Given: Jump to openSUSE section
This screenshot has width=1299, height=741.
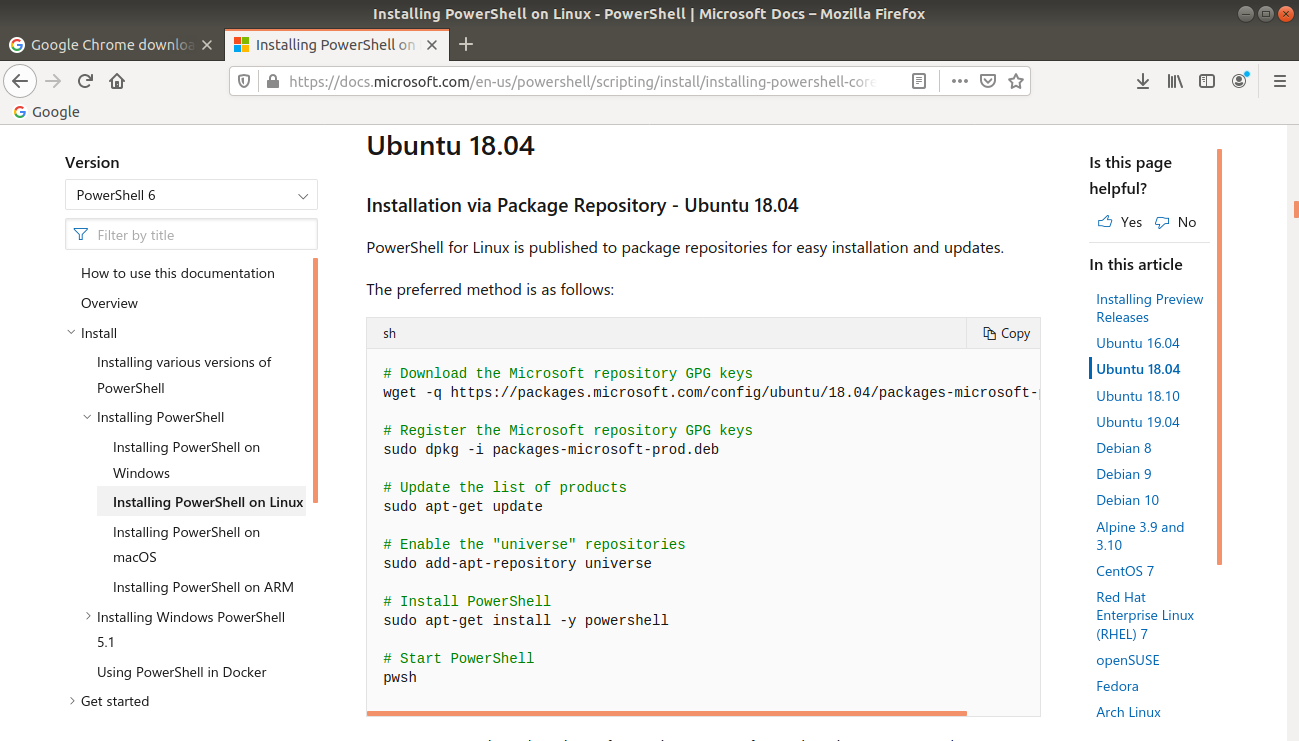Looking at the screenshot, I should click(1128, 660).
